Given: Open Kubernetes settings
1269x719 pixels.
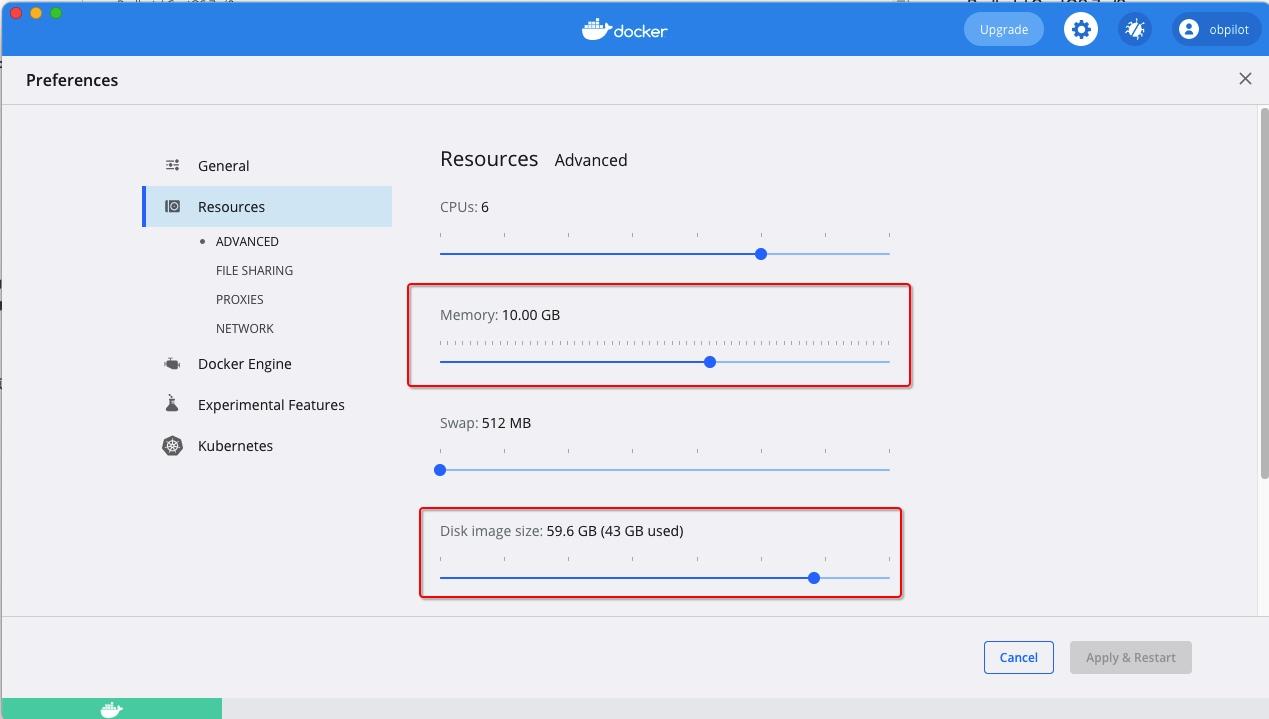Looking at the screenshot, I should 267,446.
